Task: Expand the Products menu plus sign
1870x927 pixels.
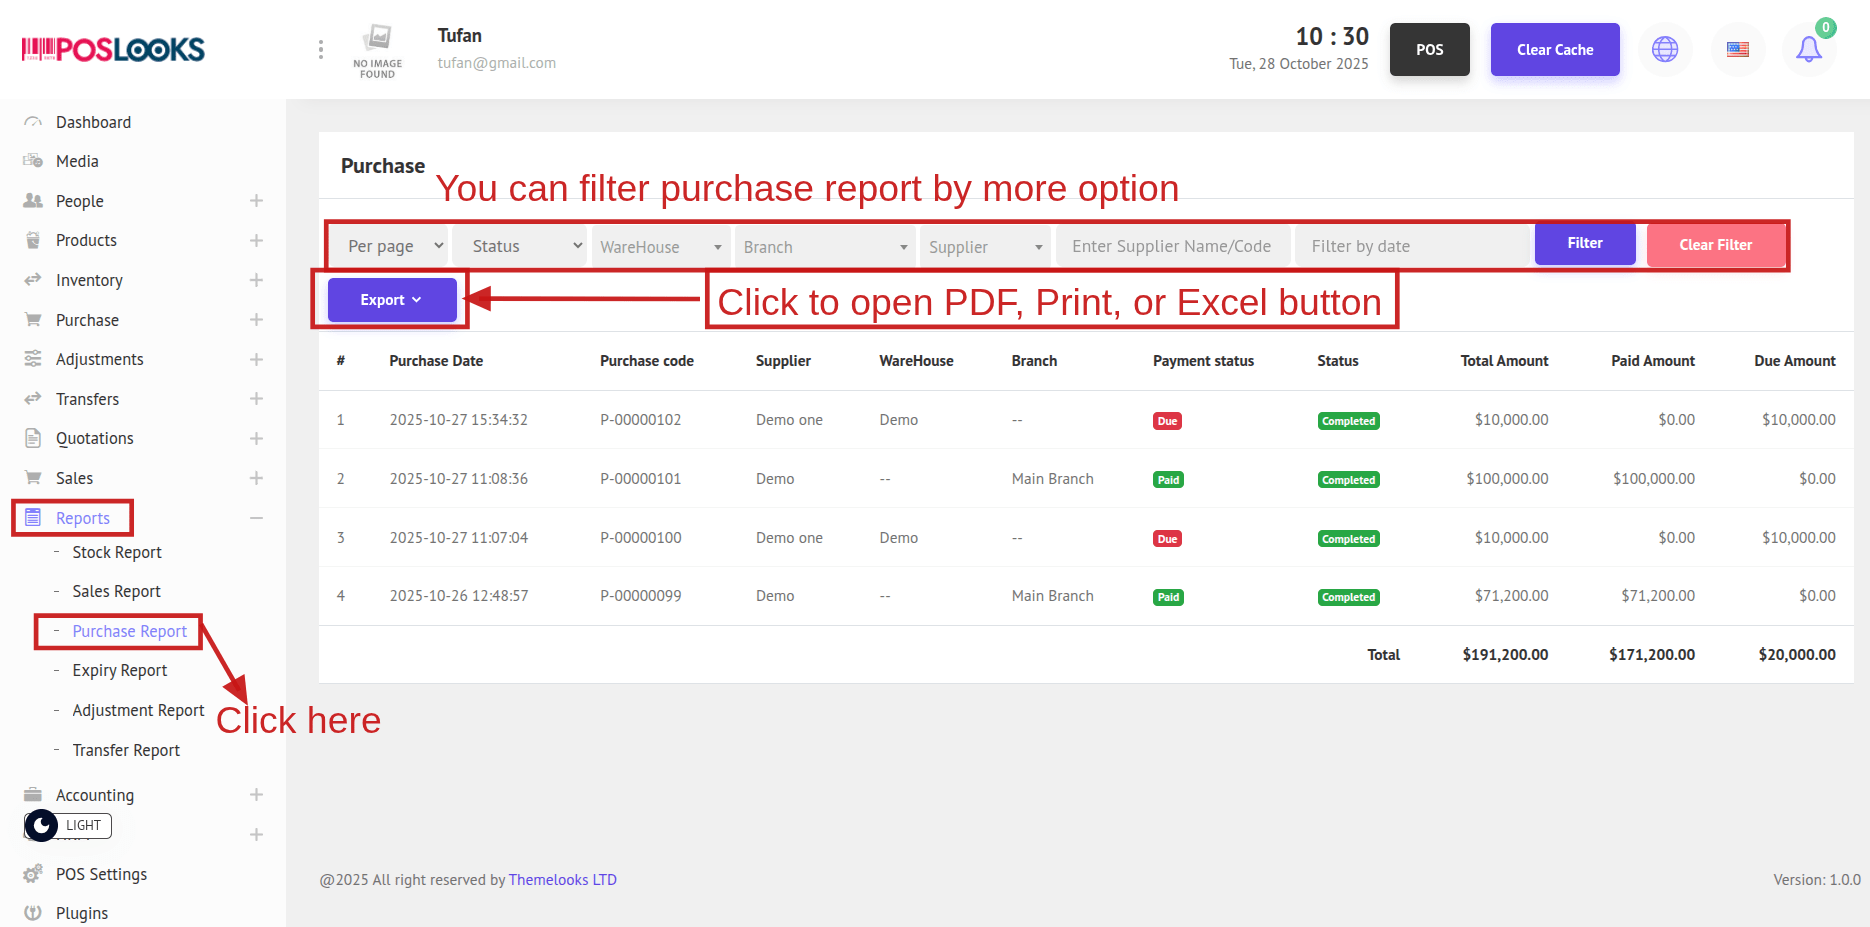Action: [256, 241]
